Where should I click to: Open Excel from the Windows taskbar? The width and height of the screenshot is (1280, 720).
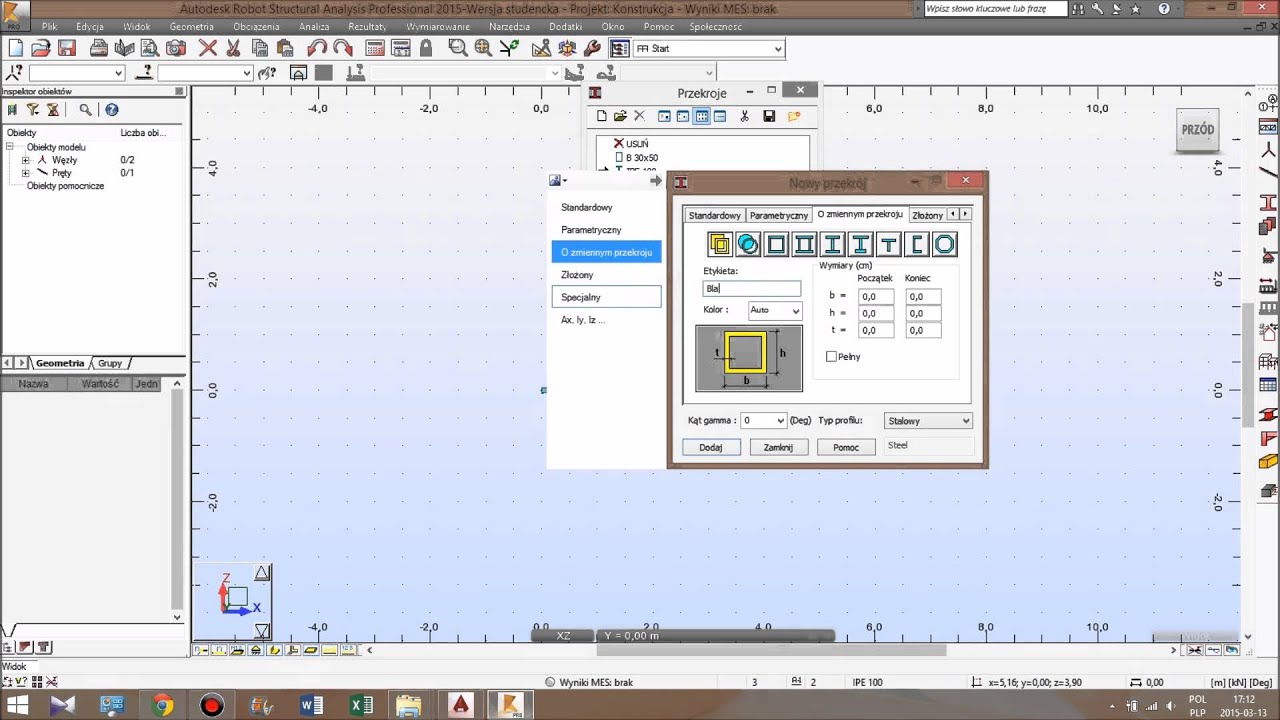tap(361, 705)
